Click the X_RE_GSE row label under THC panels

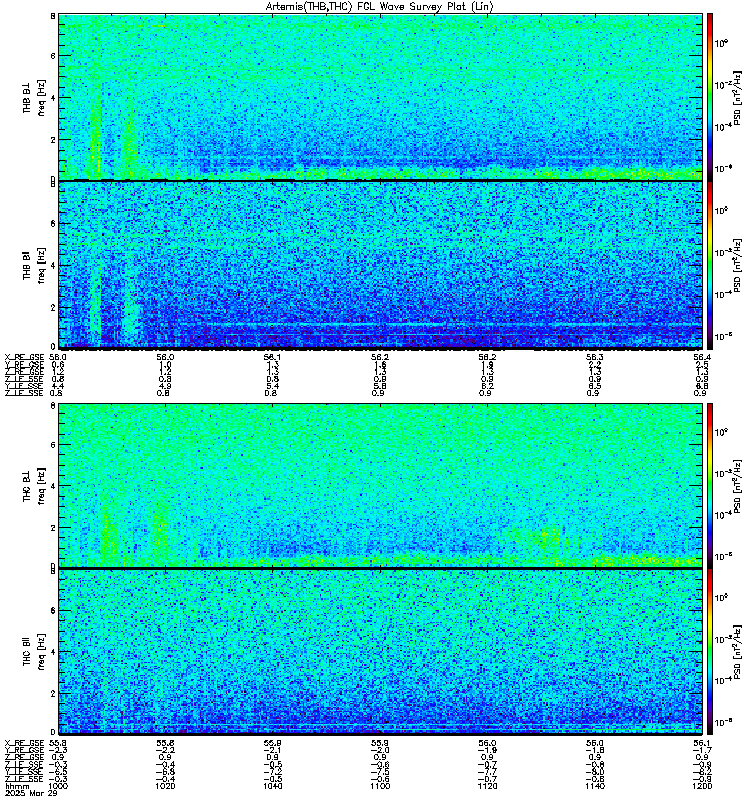(24, 743)
